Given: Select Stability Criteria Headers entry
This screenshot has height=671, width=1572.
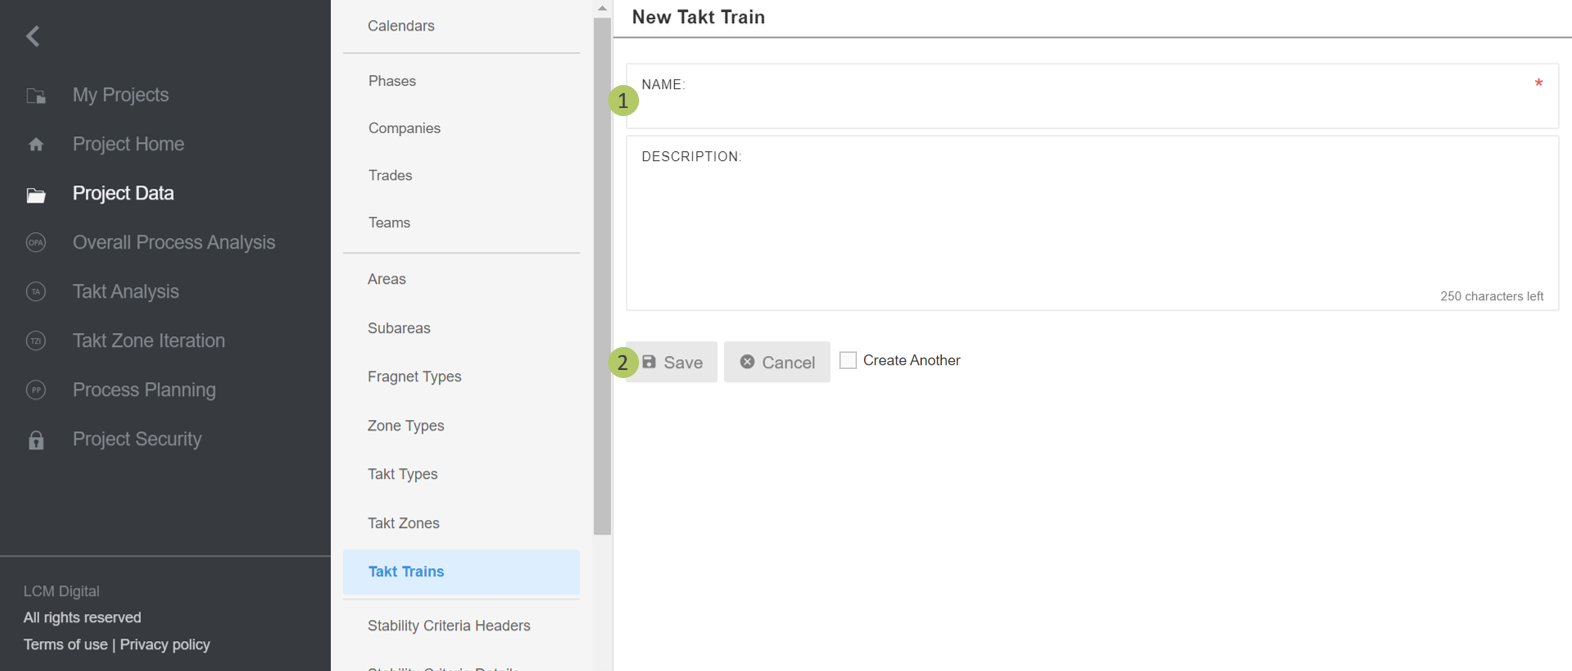Looking at the screenshot, I should 448,626.
